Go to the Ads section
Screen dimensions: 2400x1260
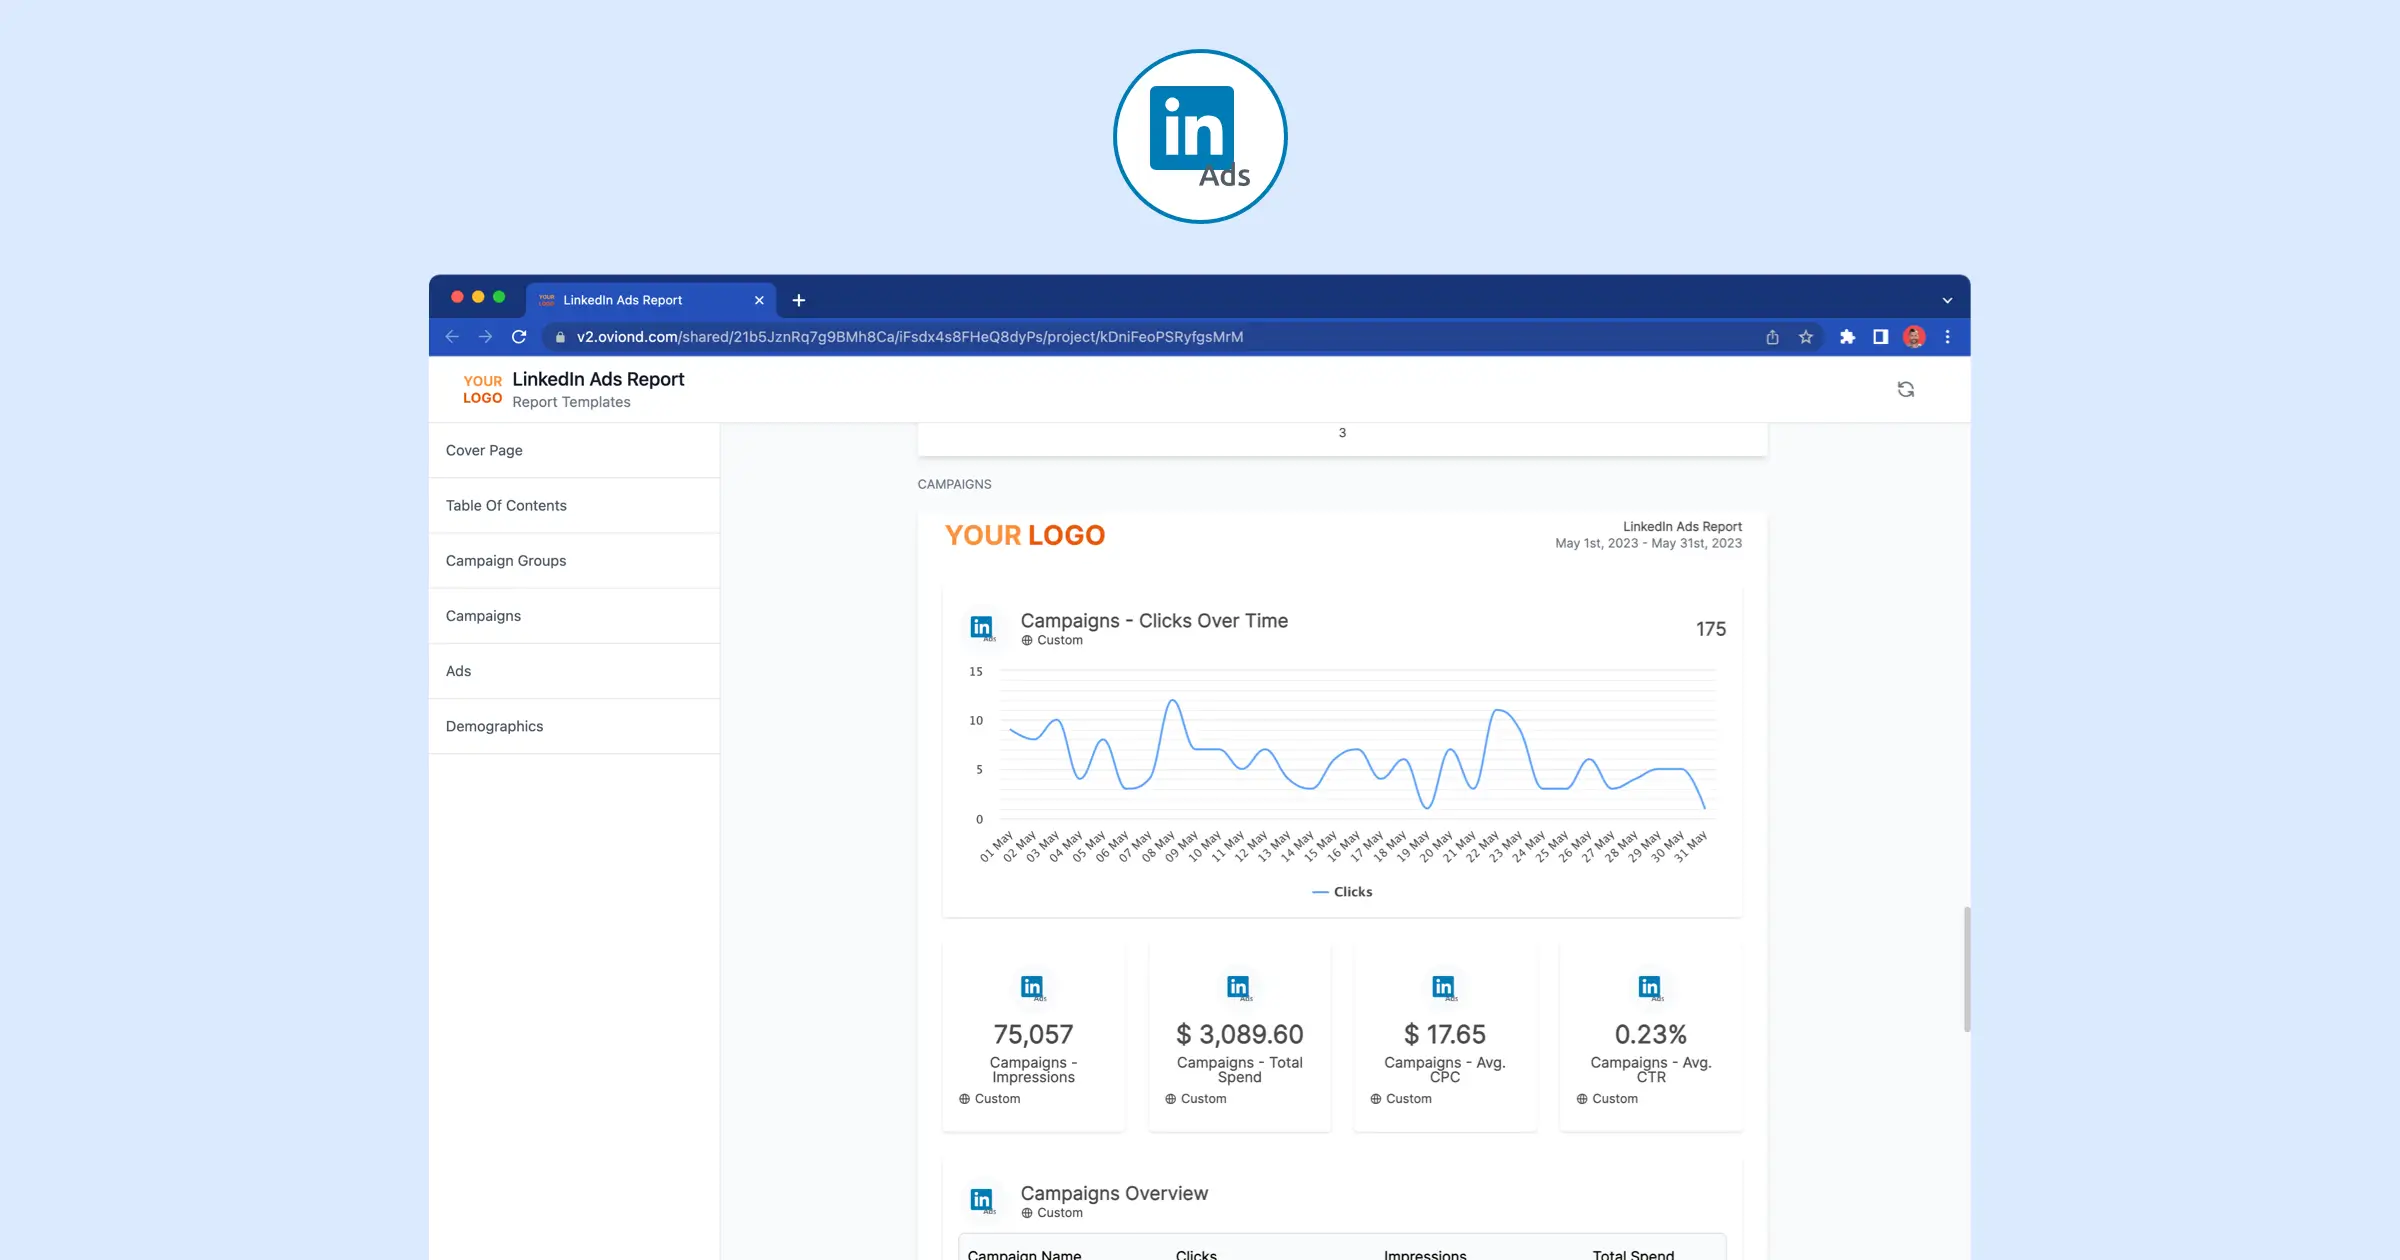coord(574,670)
